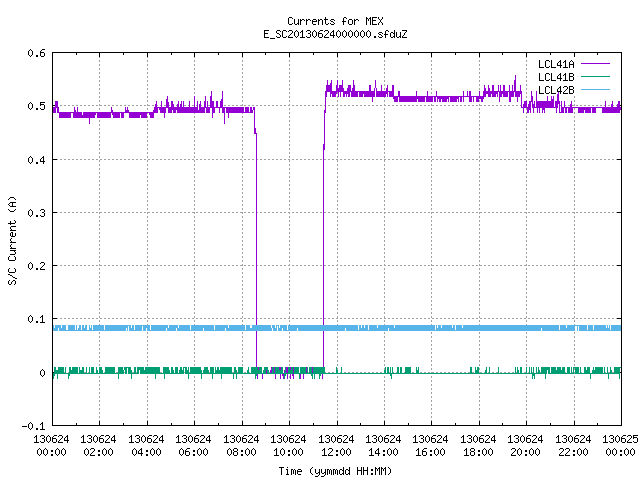
Task: Select the filename 'E_SC20130624000000.sfduZ' subtitle
Action: [335, 34]
